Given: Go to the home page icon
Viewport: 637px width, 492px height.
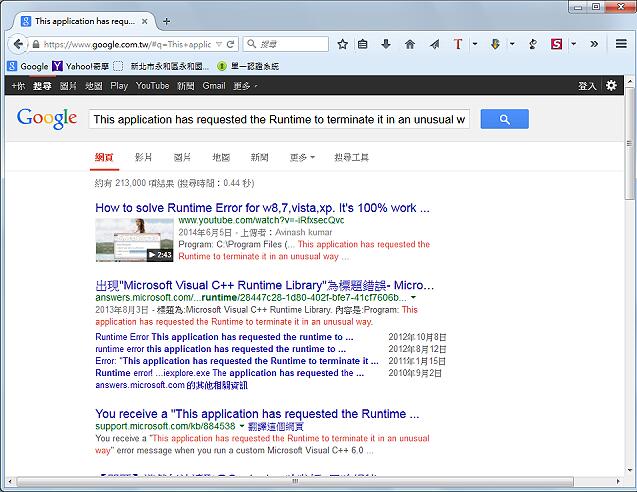Looking at the screenshot, I should pyautogui.click(x=410, y=44).
